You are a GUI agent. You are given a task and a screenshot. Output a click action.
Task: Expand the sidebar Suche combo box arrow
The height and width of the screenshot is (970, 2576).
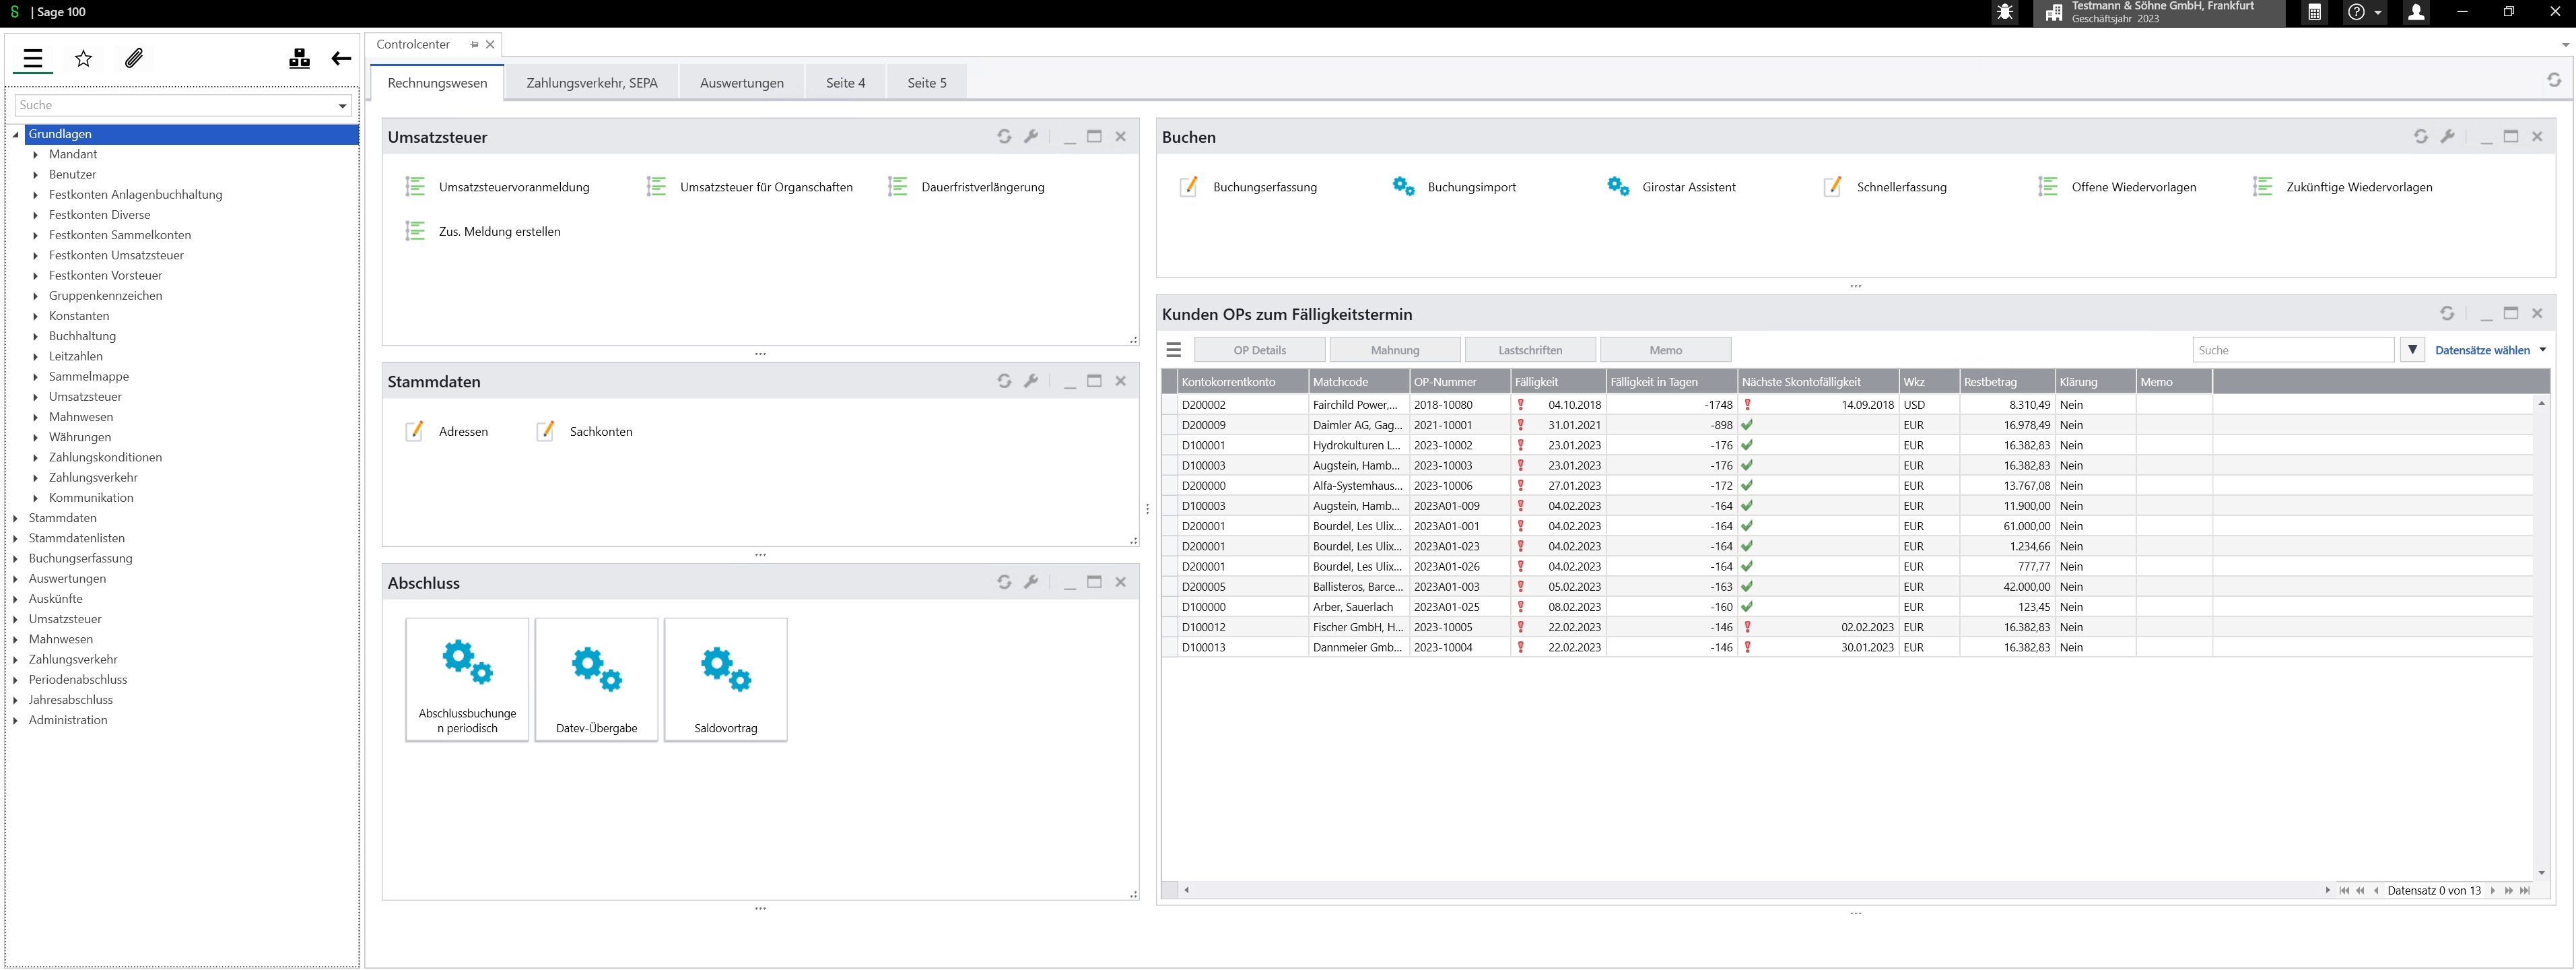[x=343, y=105]
